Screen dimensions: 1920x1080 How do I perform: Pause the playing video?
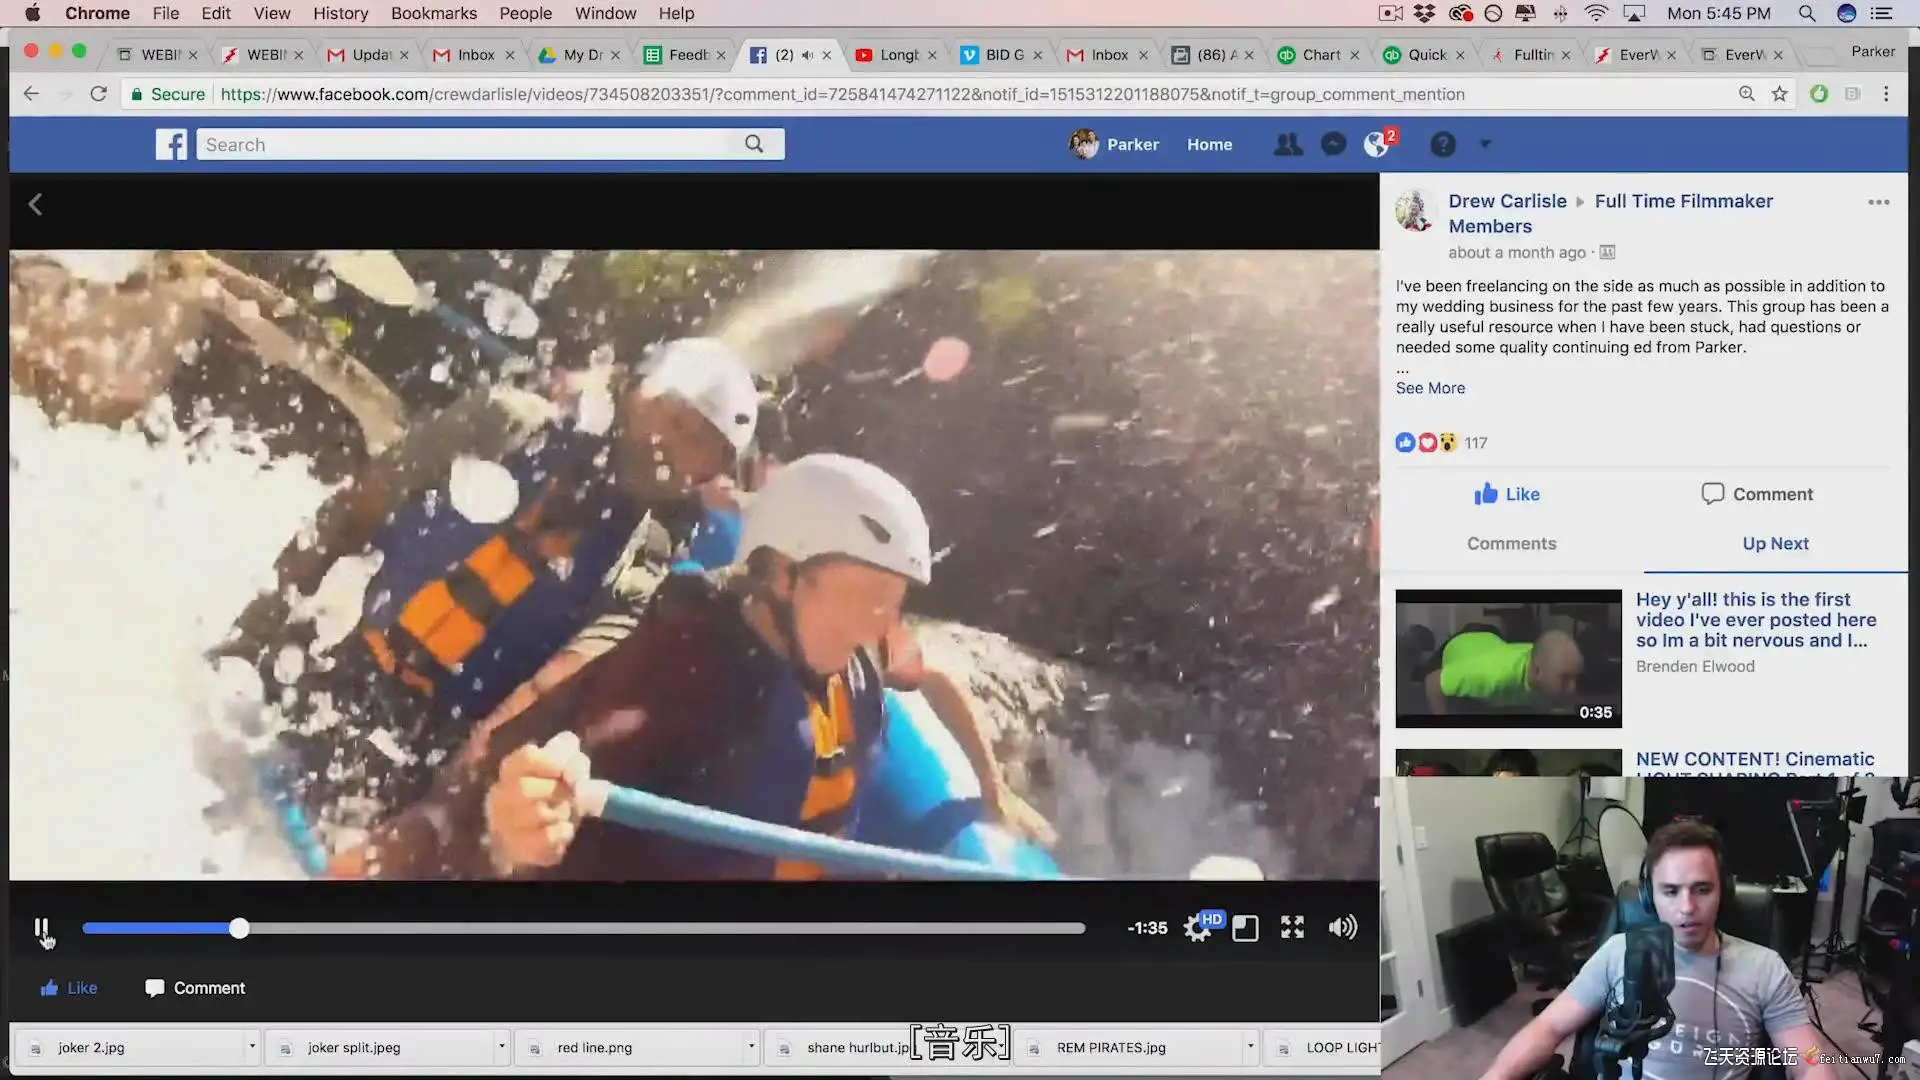tap(41, 928)
